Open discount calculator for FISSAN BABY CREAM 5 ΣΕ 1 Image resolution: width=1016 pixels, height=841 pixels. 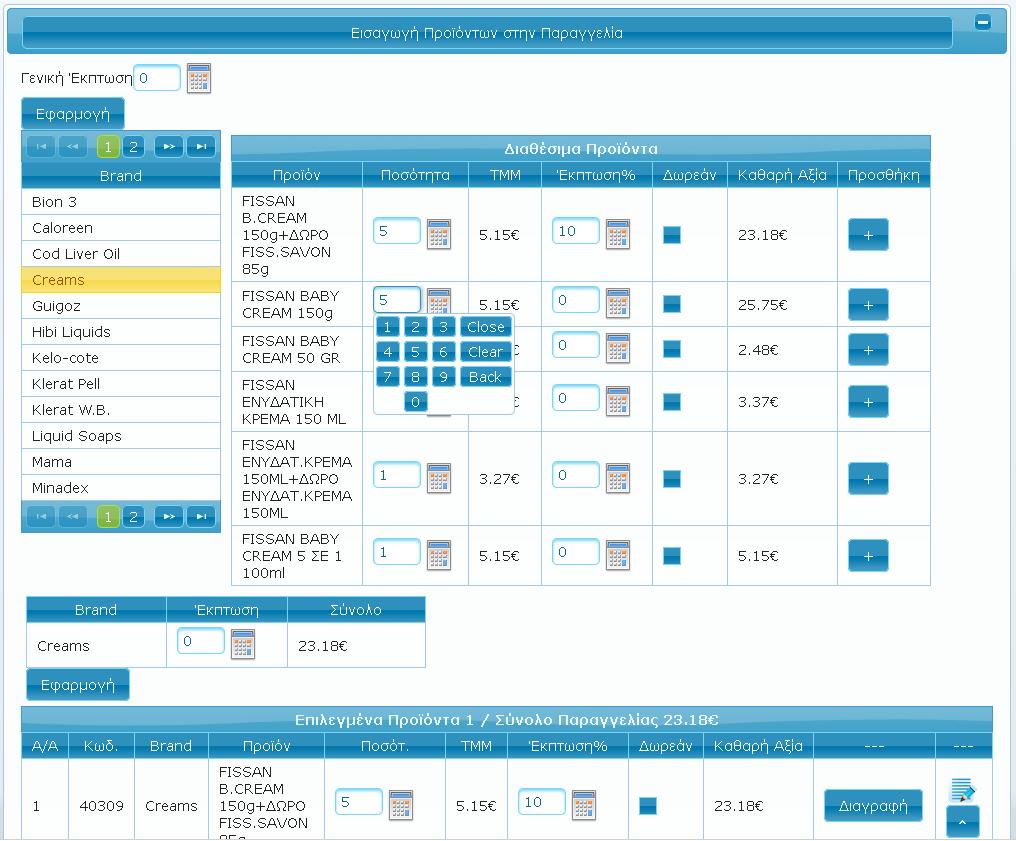[618, 555]
